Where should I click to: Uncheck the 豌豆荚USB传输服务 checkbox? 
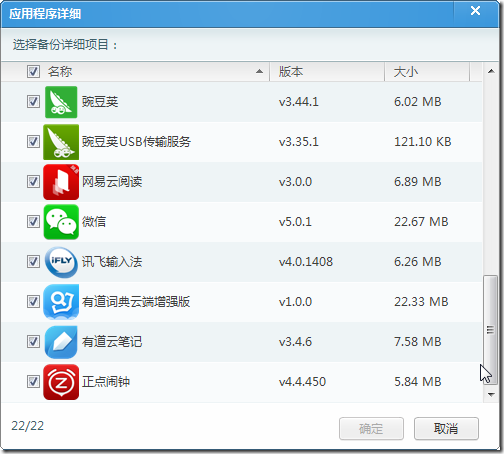click(x=33, y=142)
